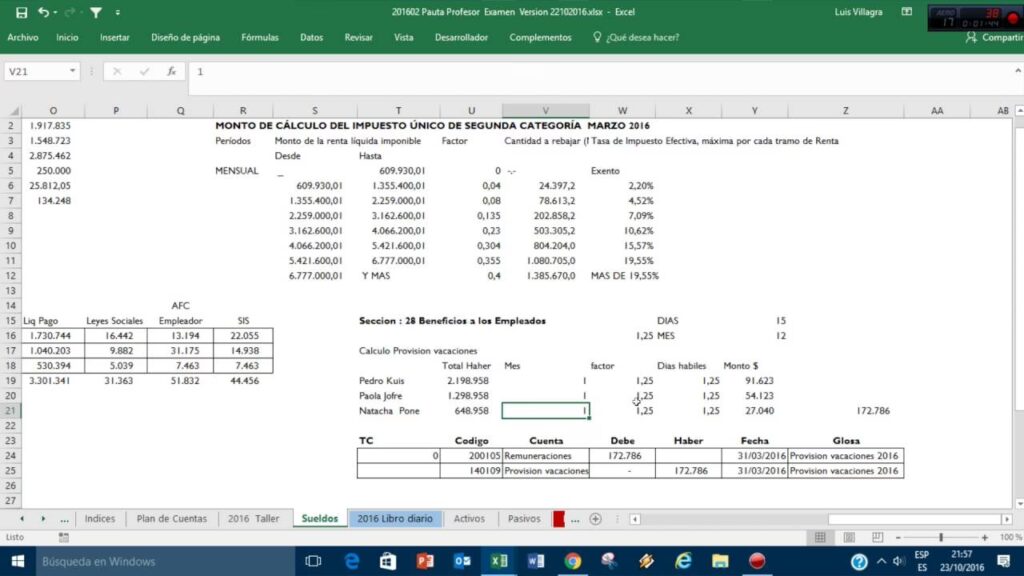Click the Undo arrow icon
Viewport: 1024px width, 576px height.
tap(43, 12)
